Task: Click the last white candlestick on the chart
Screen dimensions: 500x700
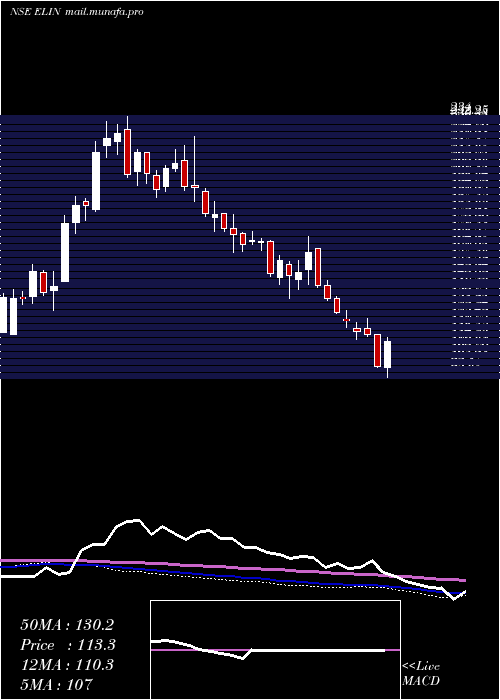Action: pos(388,356)
